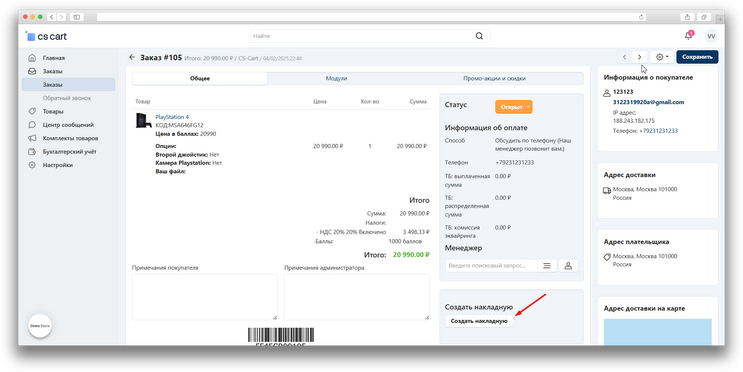Click the PlayStation 4 product thumbnail
The width and height of the screenshot is (743, 372).
143,120
